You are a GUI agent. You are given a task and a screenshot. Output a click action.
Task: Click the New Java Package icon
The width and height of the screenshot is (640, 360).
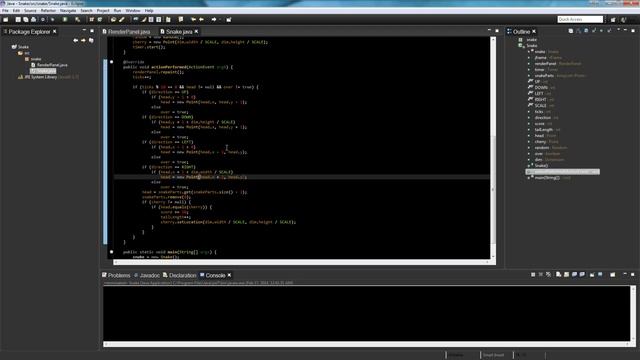[x=92, y=20]
